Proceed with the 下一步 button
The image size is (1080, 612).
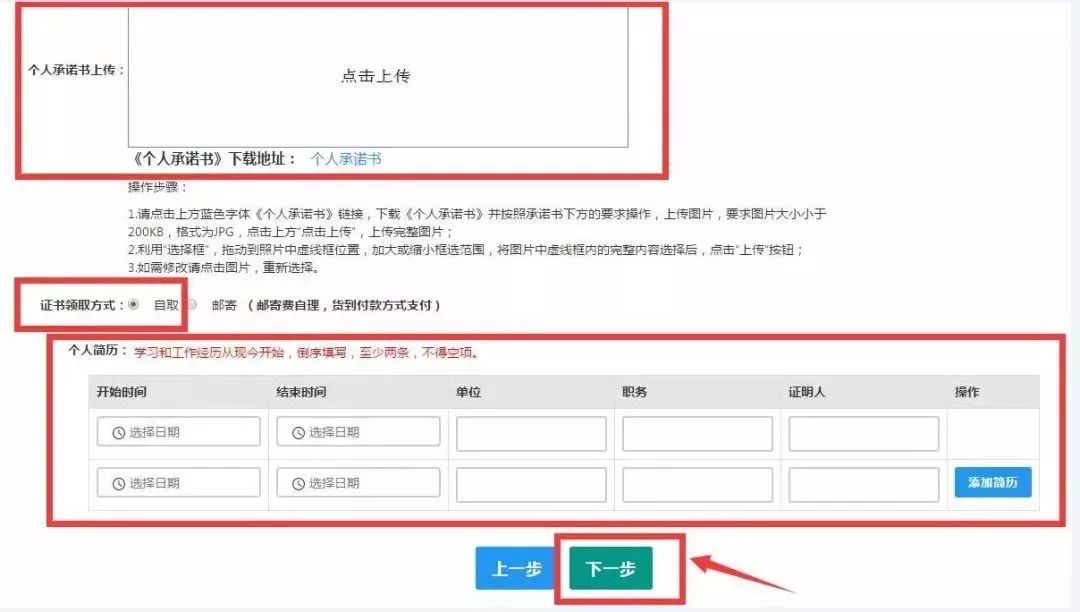tap(610, 569)
